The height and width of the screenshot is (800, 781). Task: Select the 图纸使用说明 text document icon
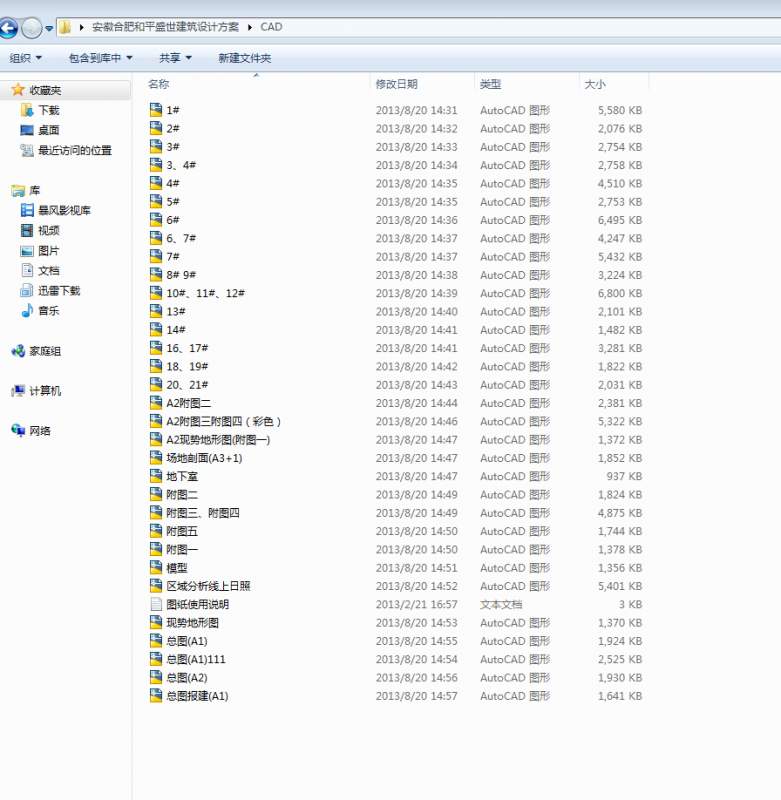156,604
